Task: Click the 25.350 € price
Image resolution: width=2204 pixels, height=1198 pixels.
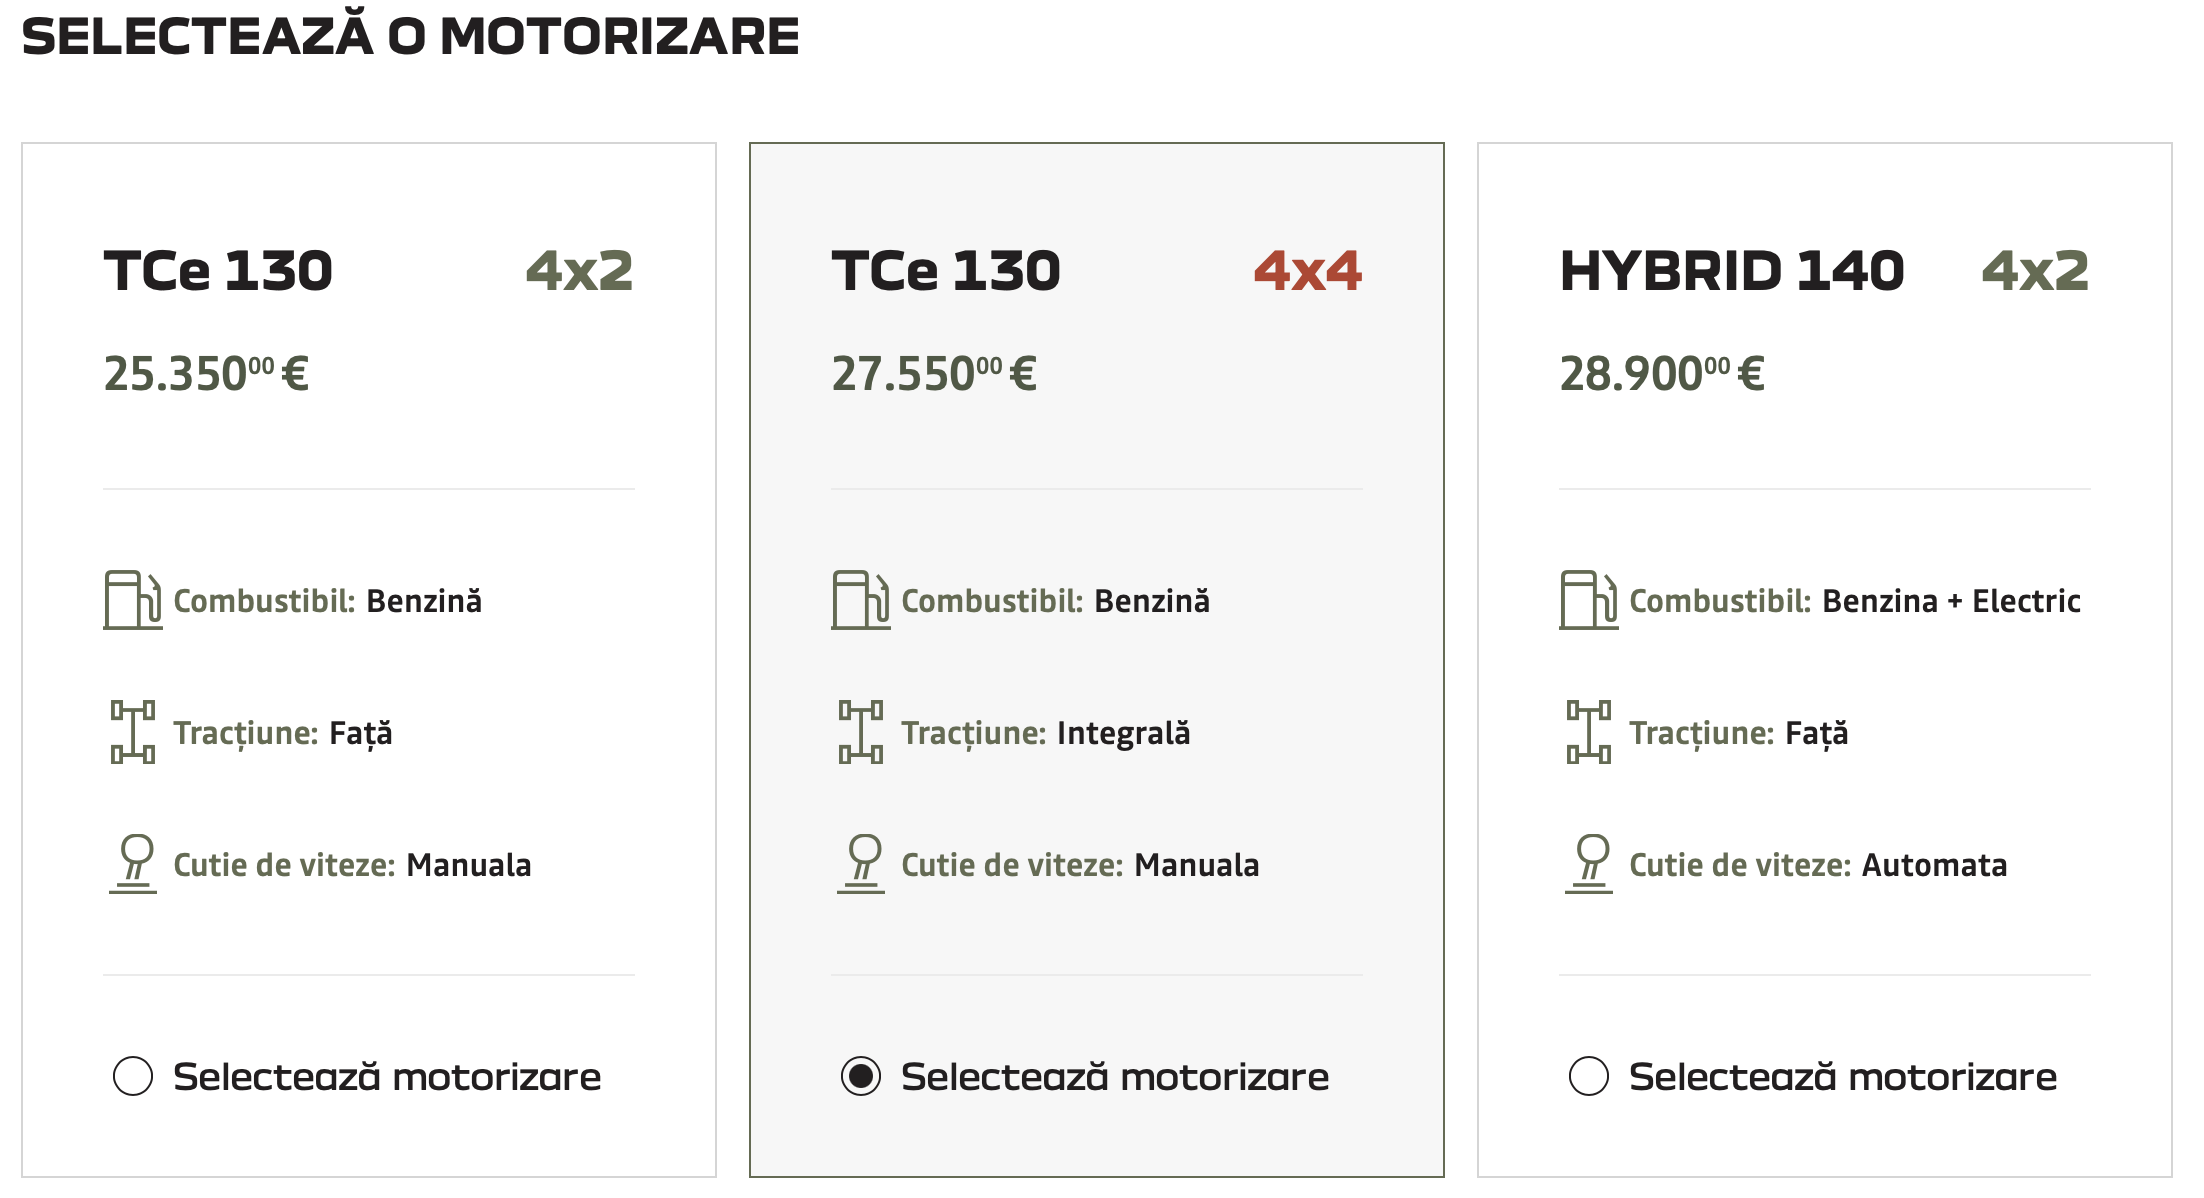Action: (206, 375)
